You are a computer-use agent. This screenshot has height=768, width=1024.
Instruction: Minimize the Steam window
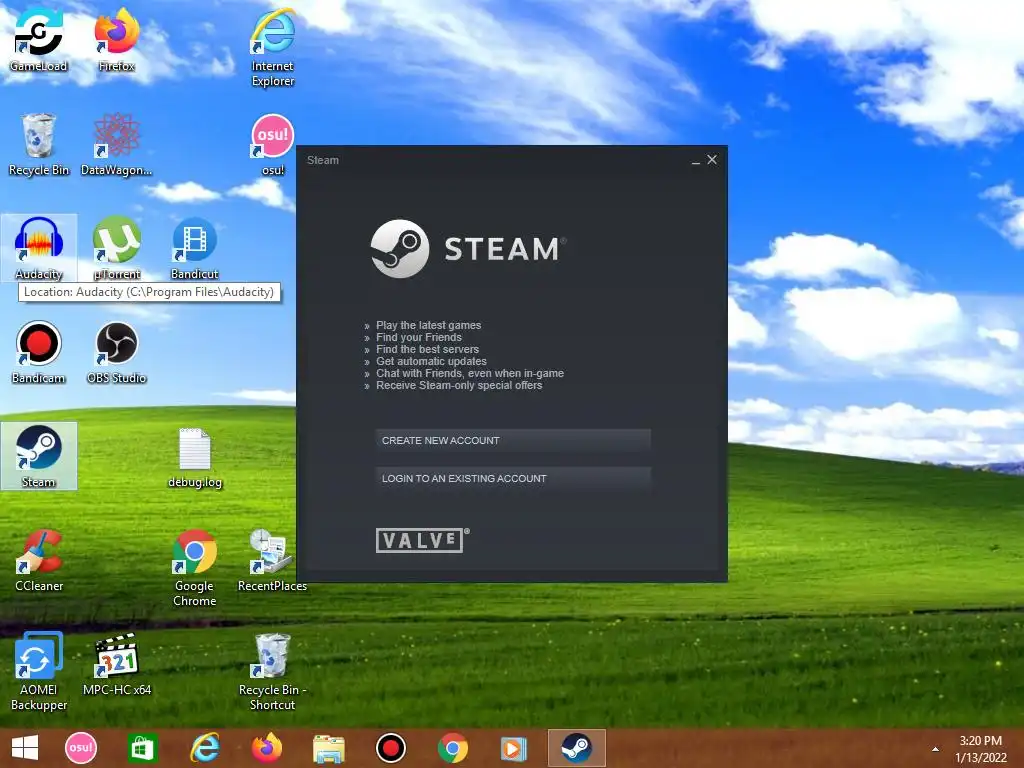696,160
